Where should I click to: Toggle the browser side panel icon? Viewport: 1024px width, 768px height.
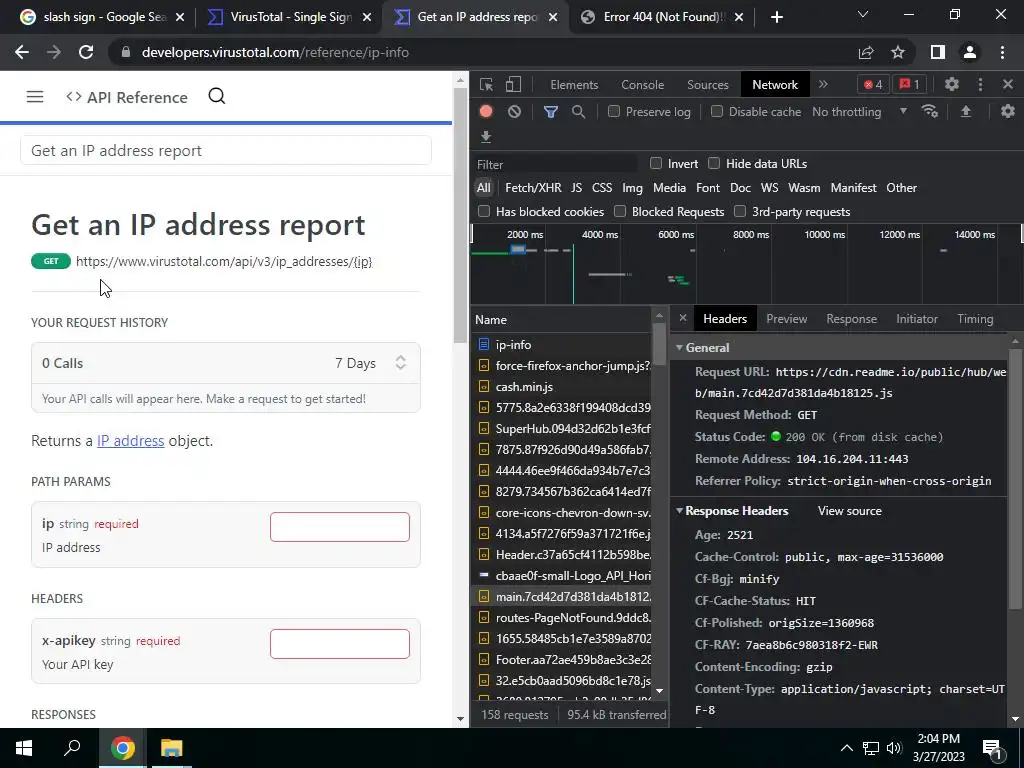pos(938,52)
